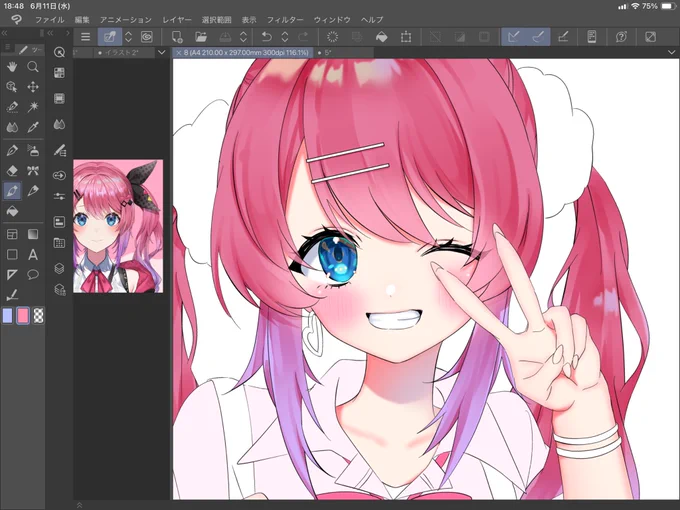
Task: Click the Undo arrow
Action: [267, 37]
